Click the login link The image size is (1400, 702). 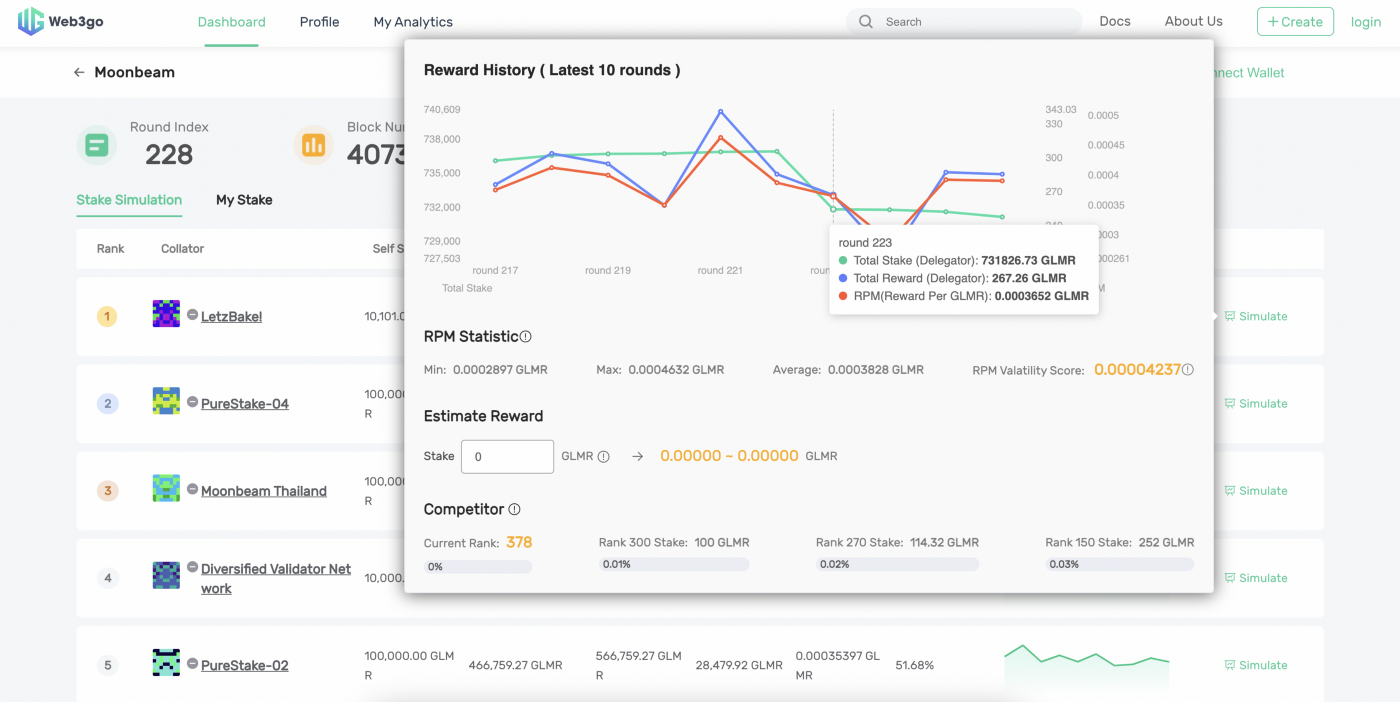click(x=1366, y=22)
